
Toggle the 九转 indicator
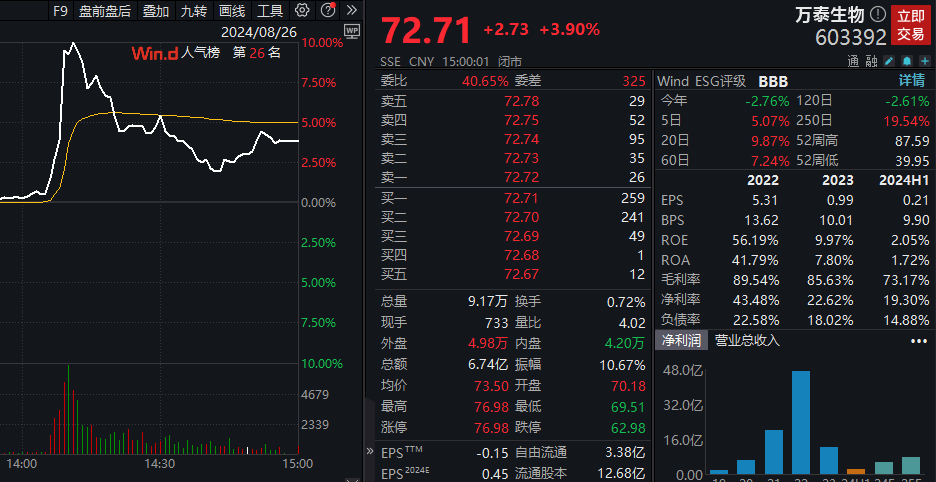point(194,10)
